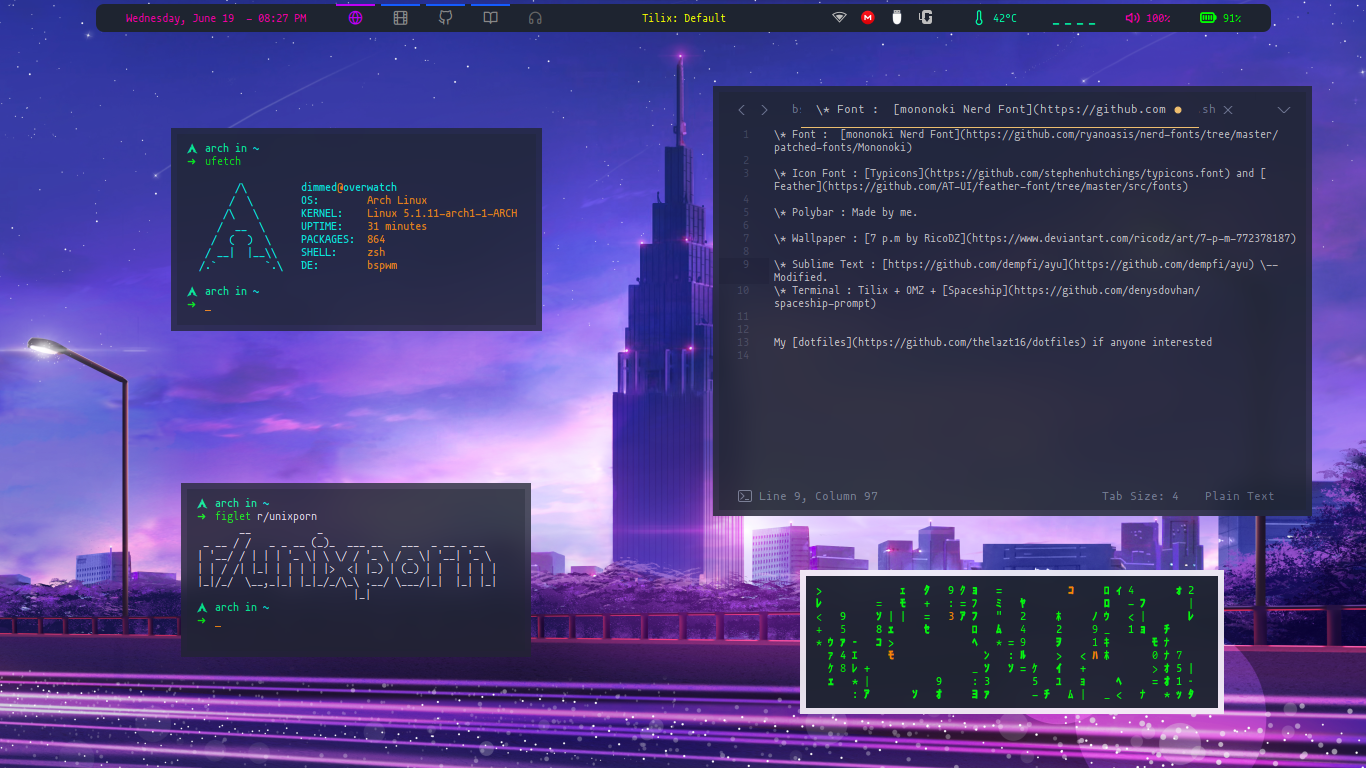Click 'dimmed@overwatch' in the ufetch output
The height and width of the screenshot is (768, 1366).
point(349,187)
